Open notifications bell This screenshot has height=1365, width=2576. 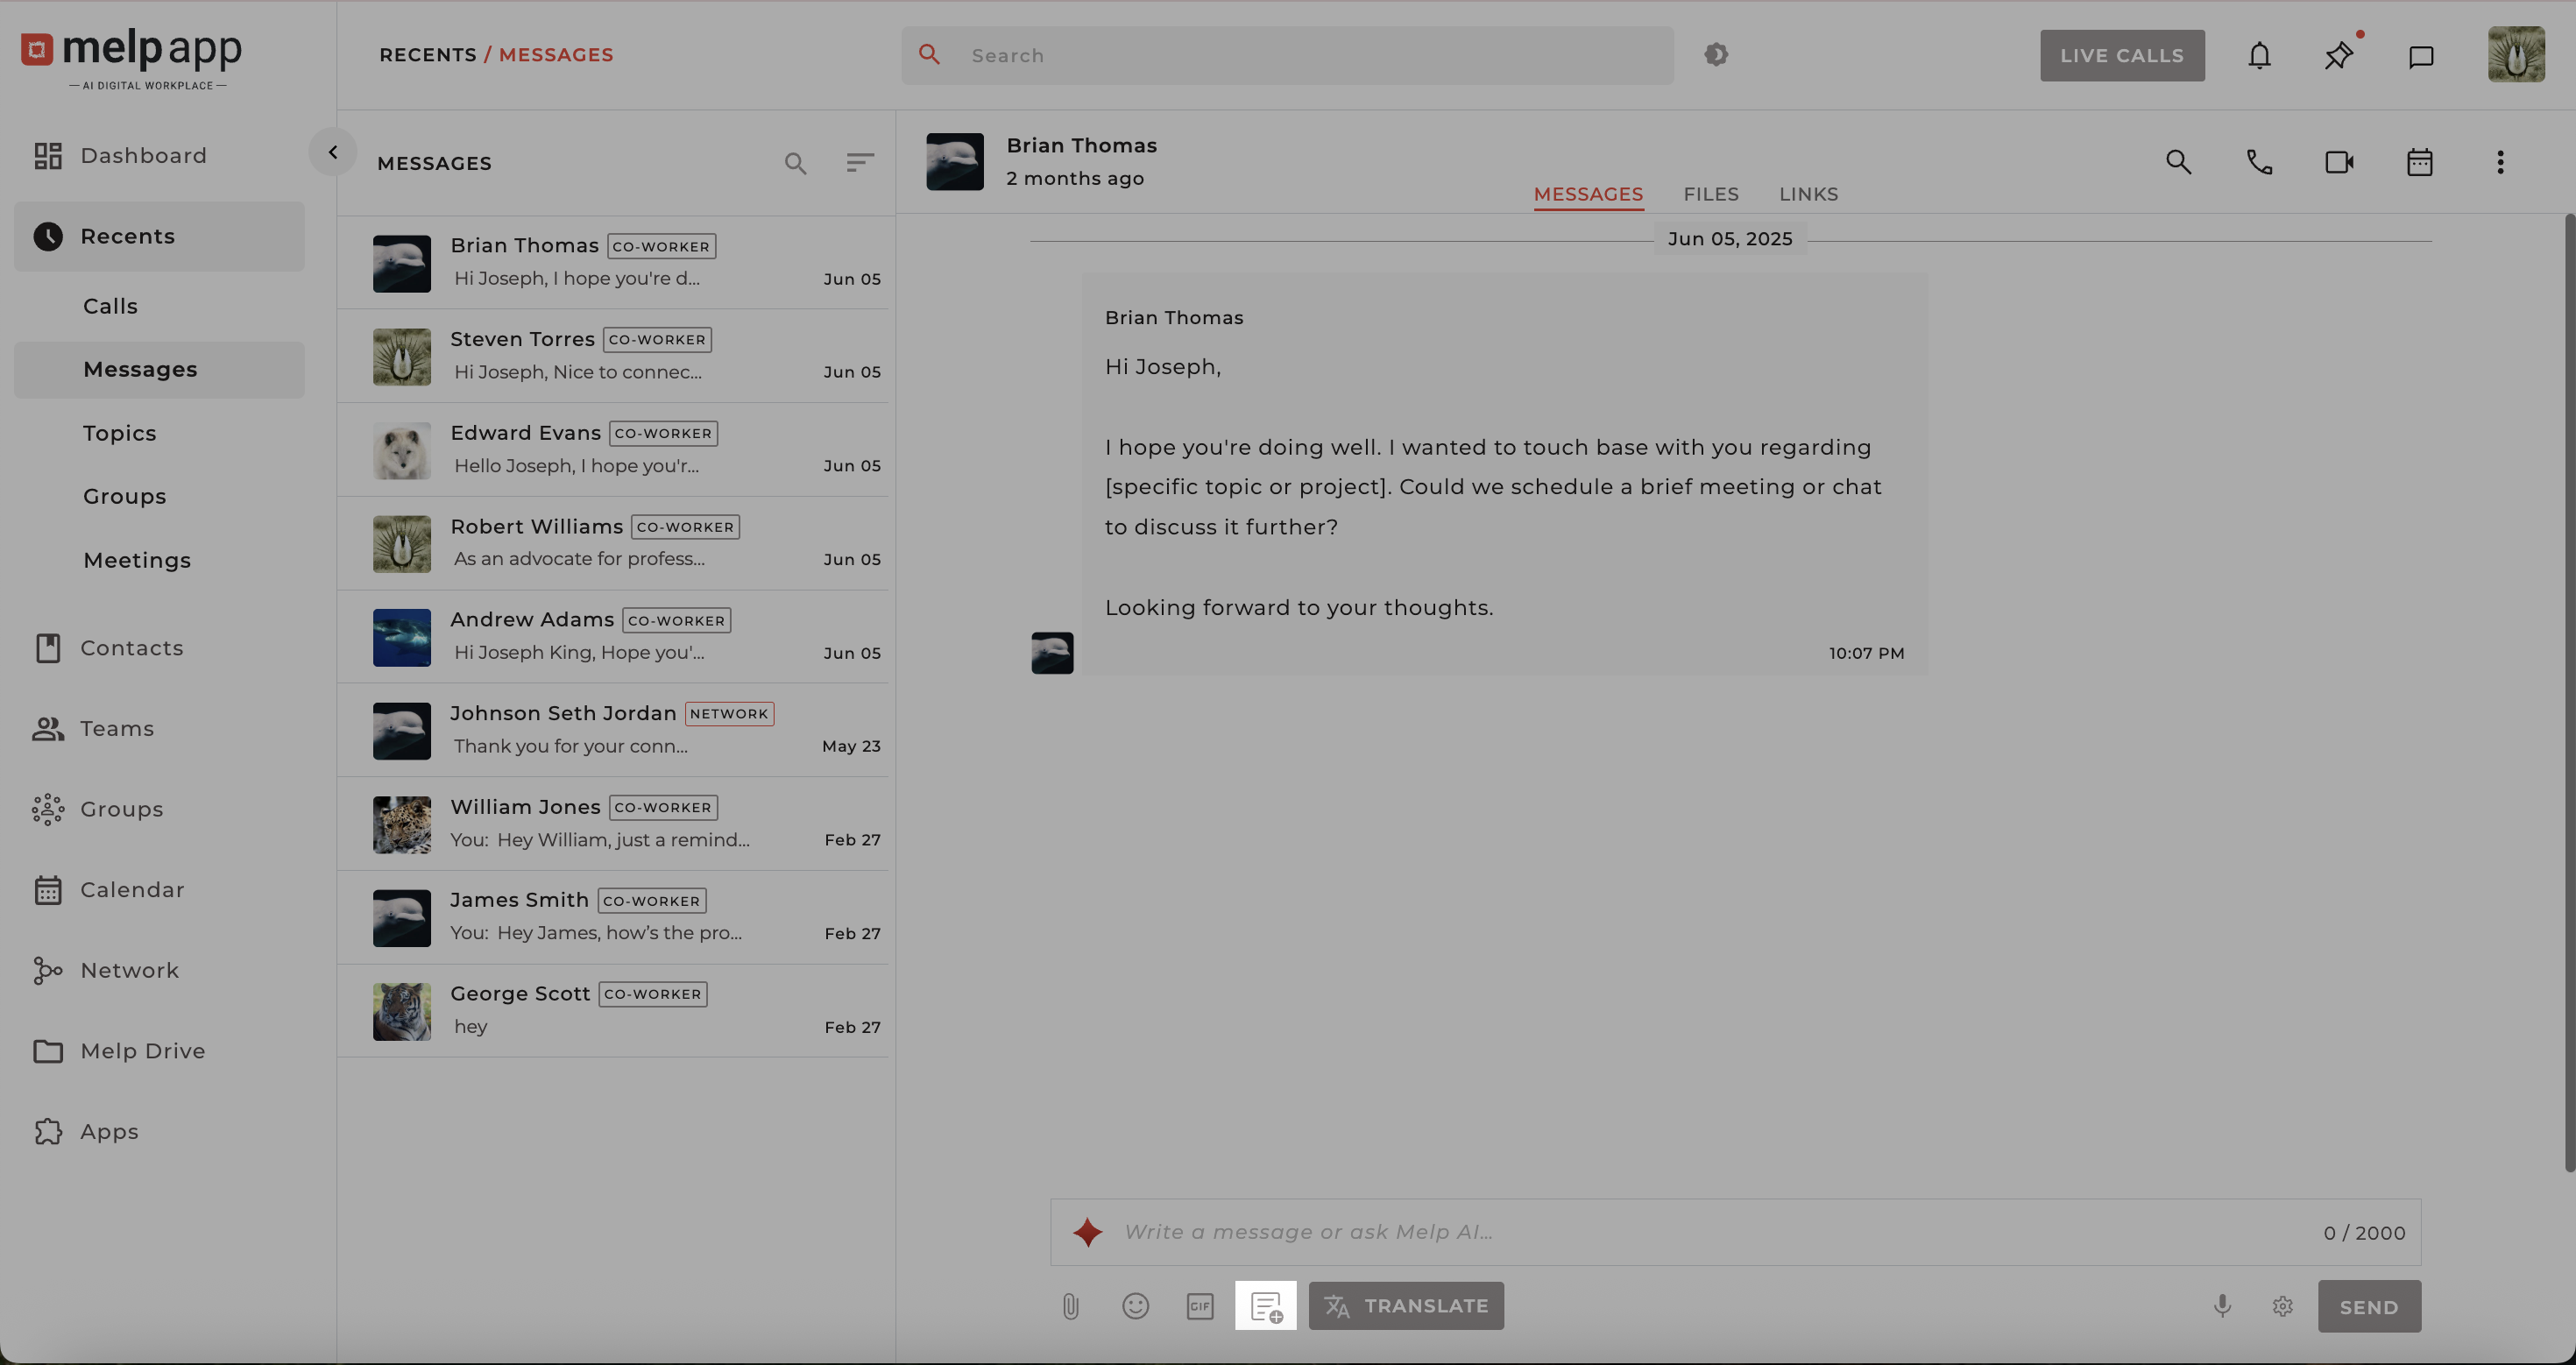click(2259, 56)
